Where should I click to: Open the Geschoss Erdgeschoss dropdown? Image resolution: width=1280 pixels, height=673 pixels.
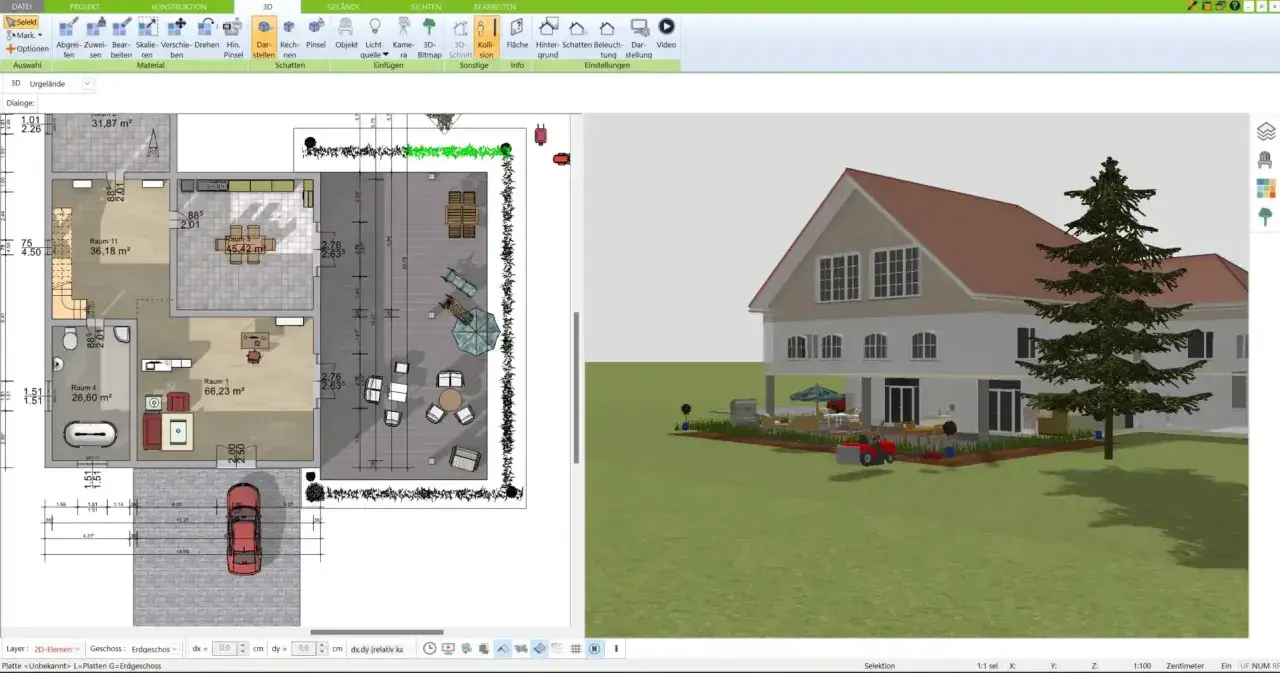[155, 649]
